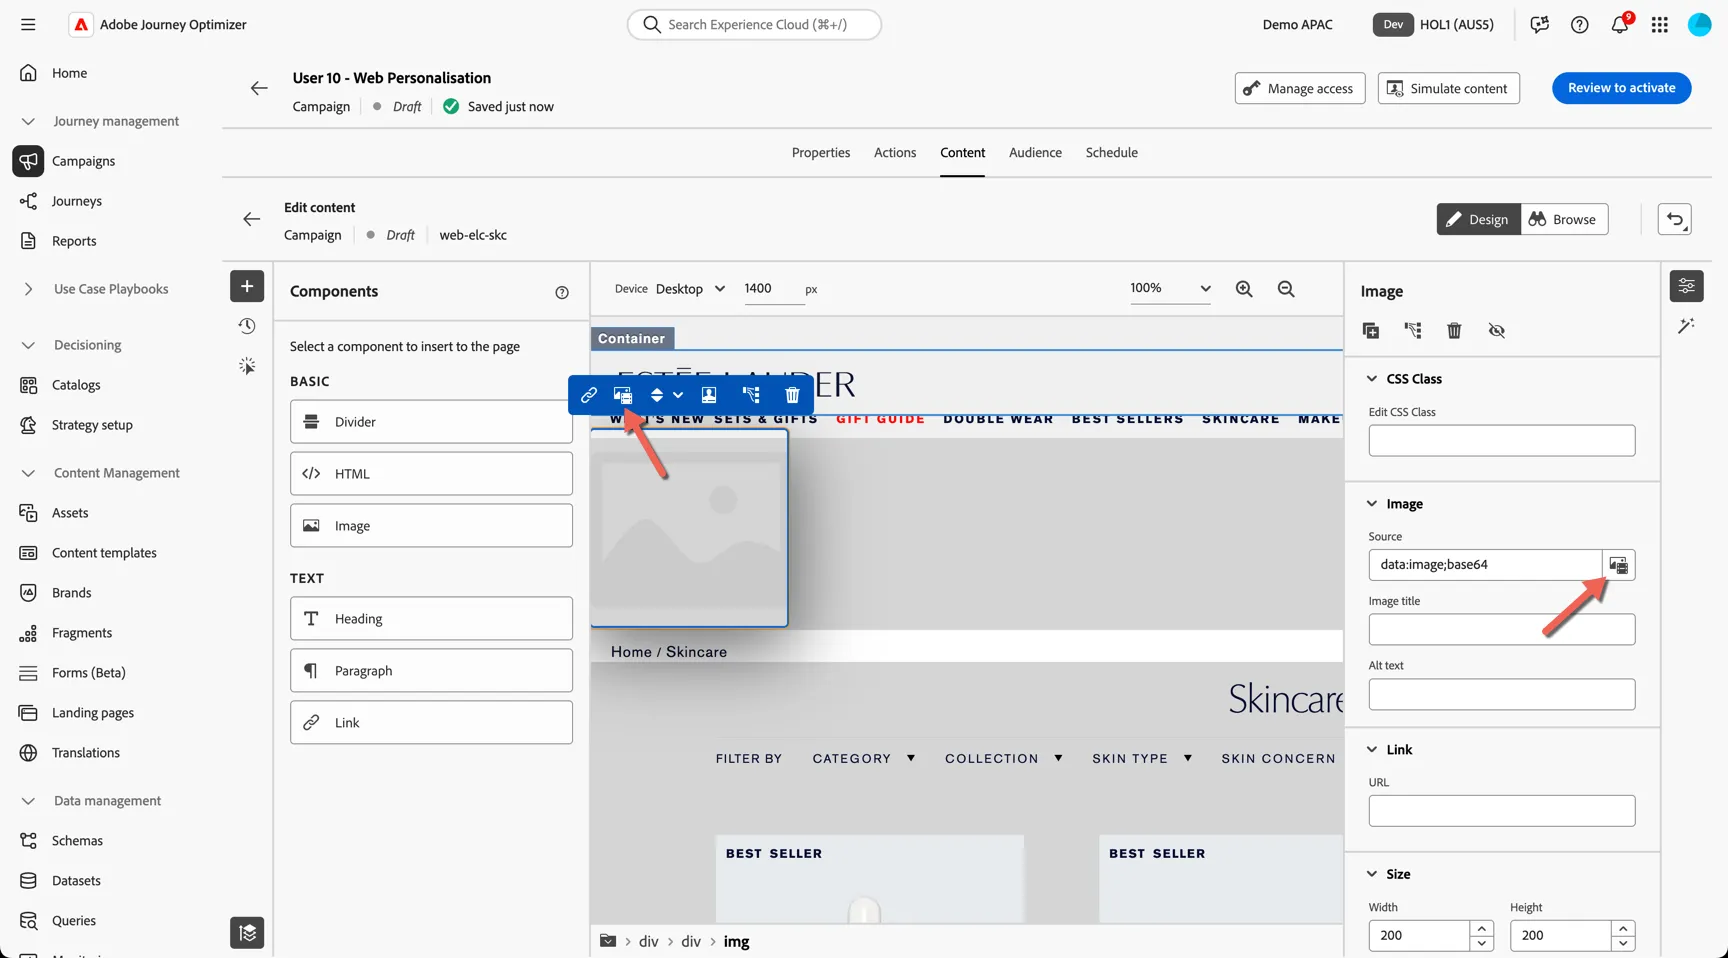Open the settings sliders panel icon
The height and width of the screenshot is (958, 1728).
[1687, 286]
